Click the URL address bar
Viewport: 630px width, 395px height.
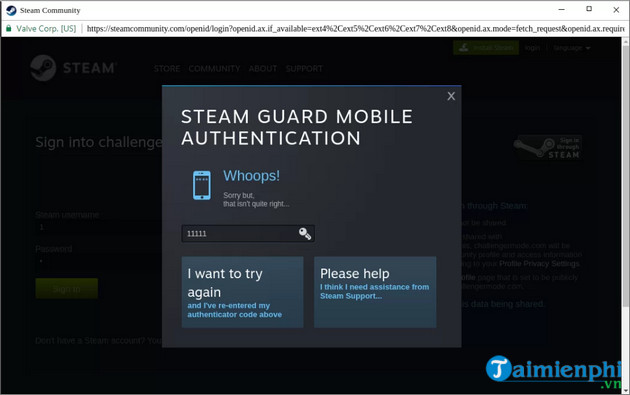tap(355, 29)
